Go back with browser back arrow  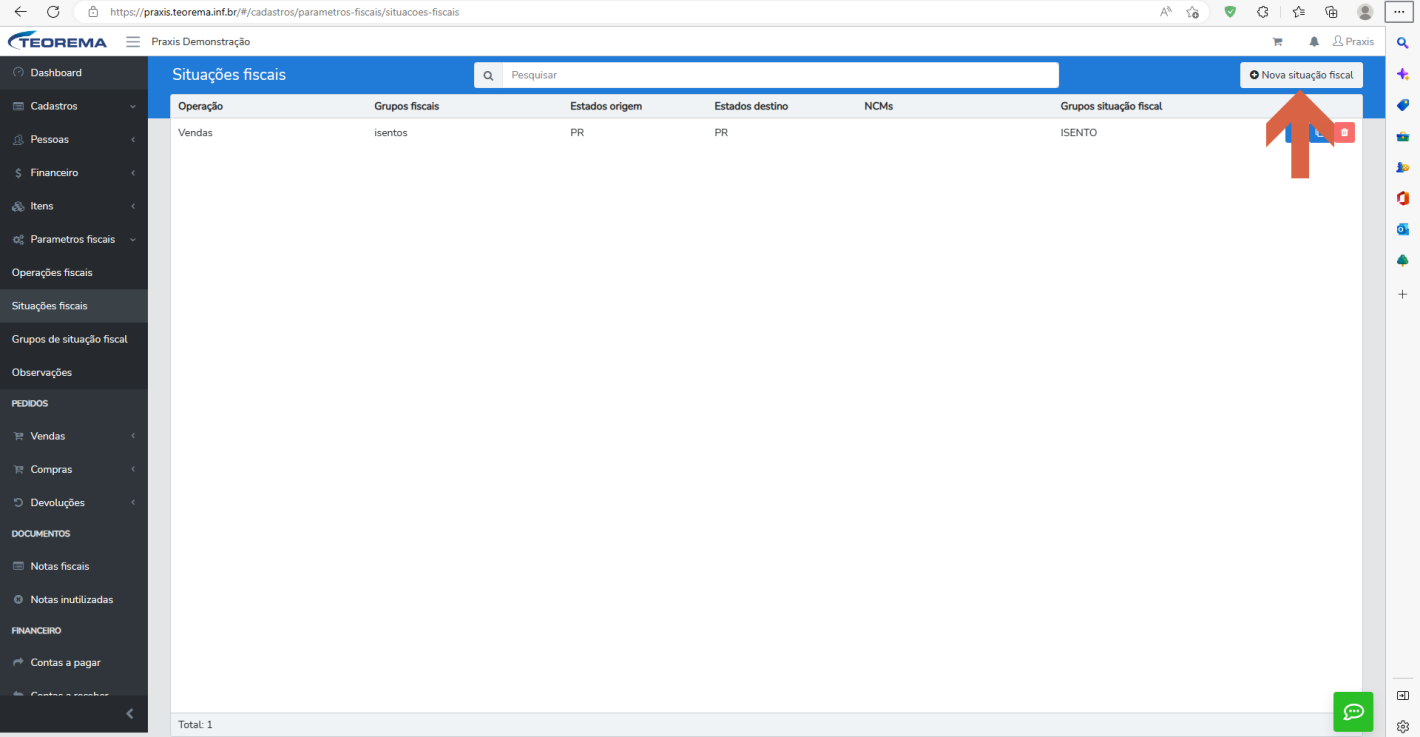(20, 12)
